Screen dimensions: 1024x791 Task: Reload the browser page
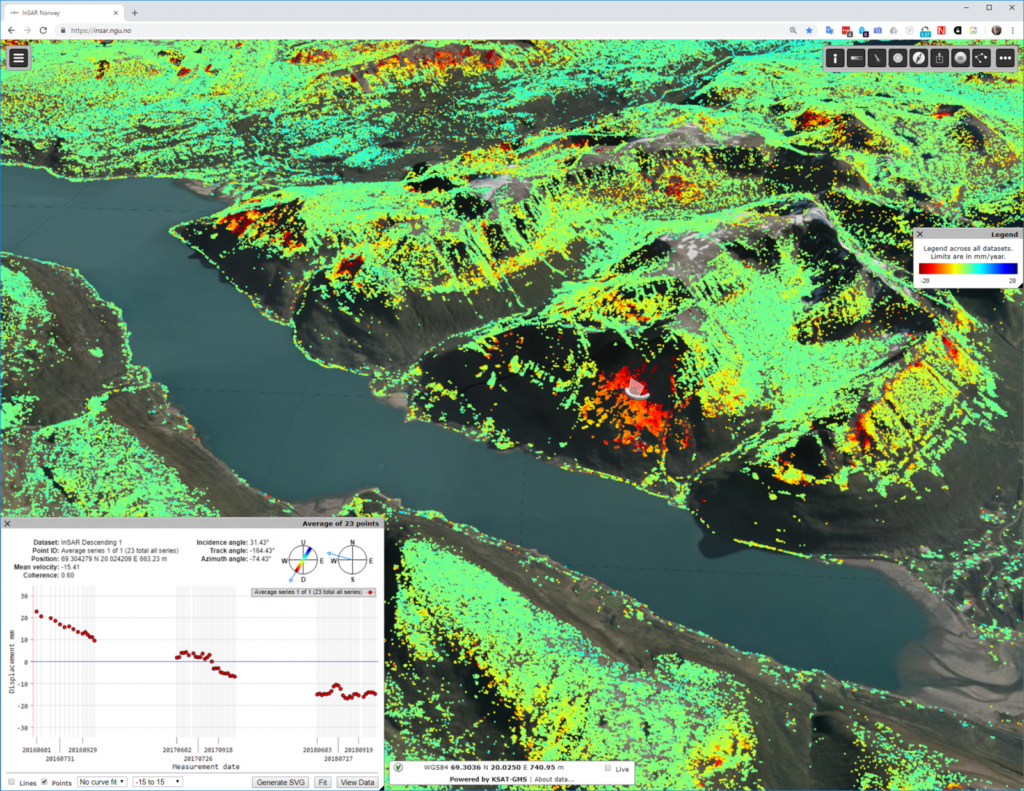click(x=43, y=30)
